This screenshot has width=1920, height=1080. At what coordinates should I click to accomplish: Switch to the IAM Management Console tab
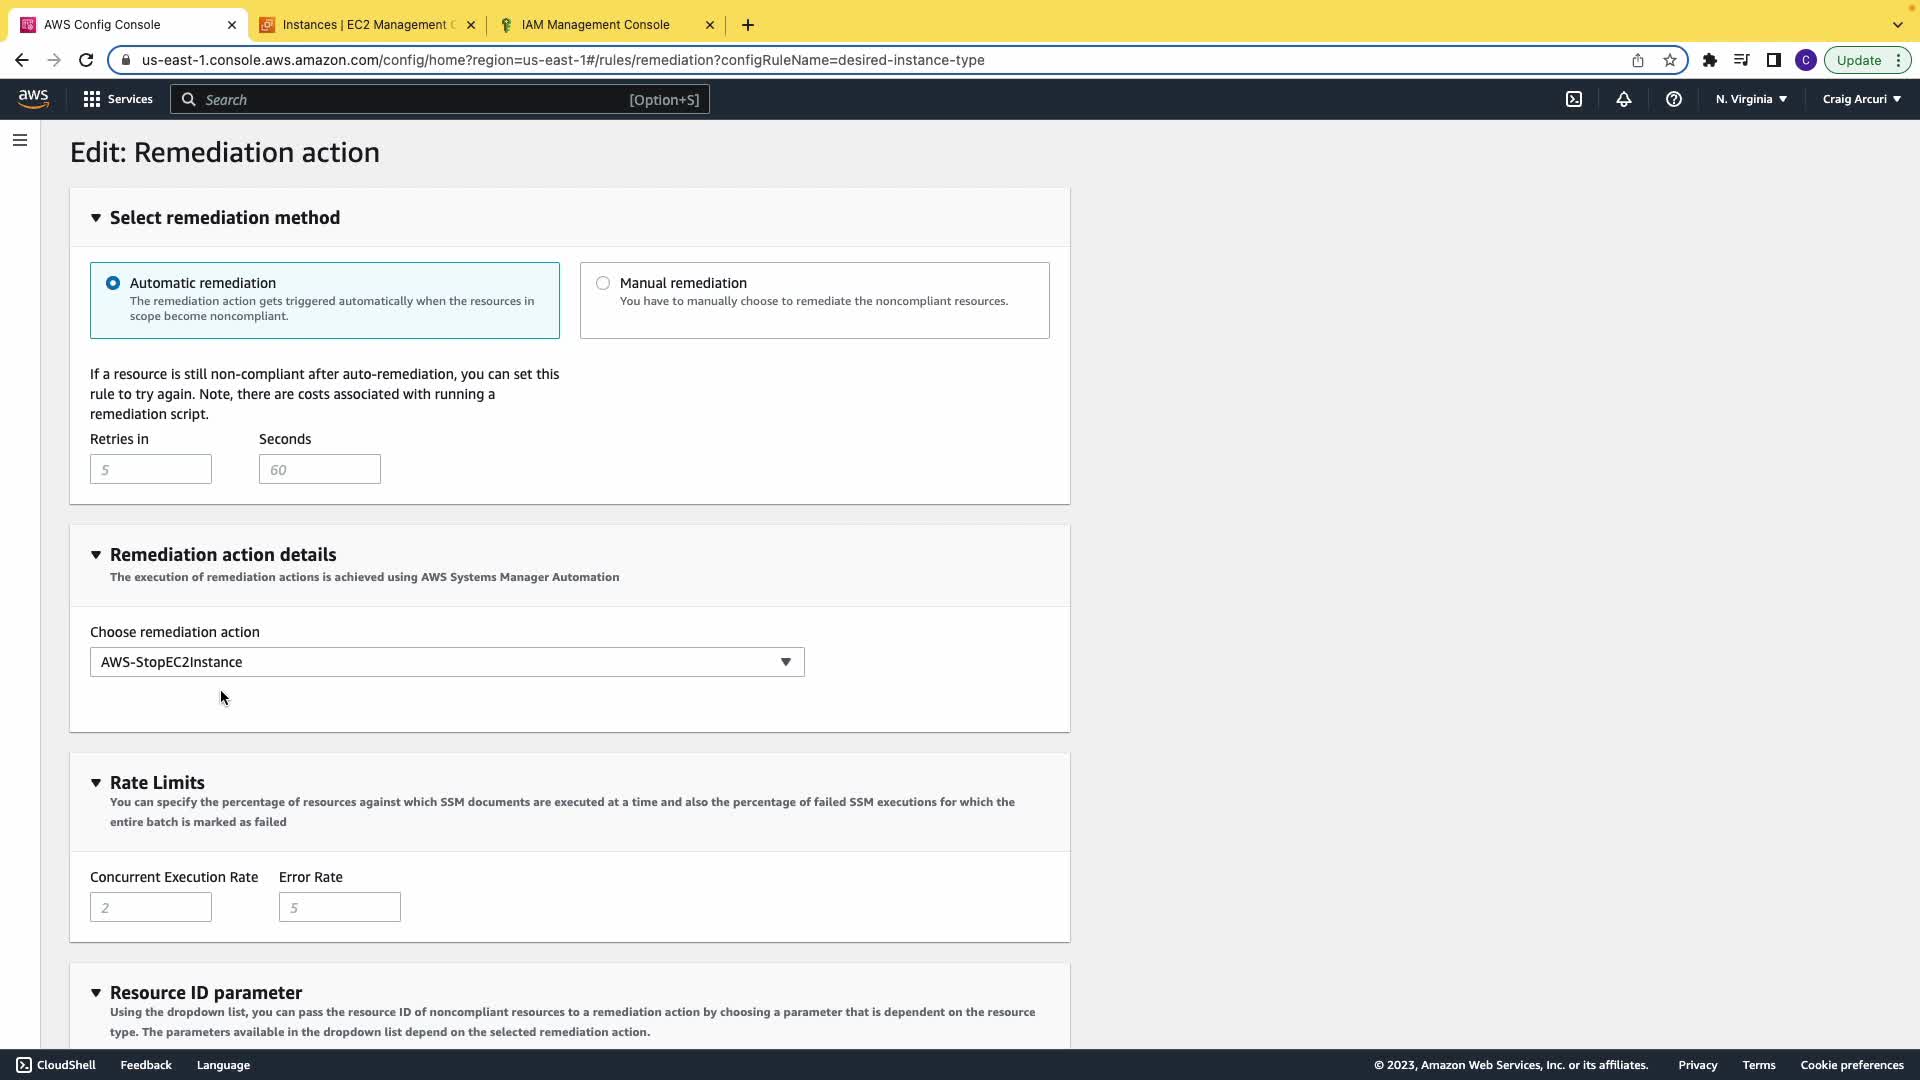pyautogui.click(x=595, y=25)
